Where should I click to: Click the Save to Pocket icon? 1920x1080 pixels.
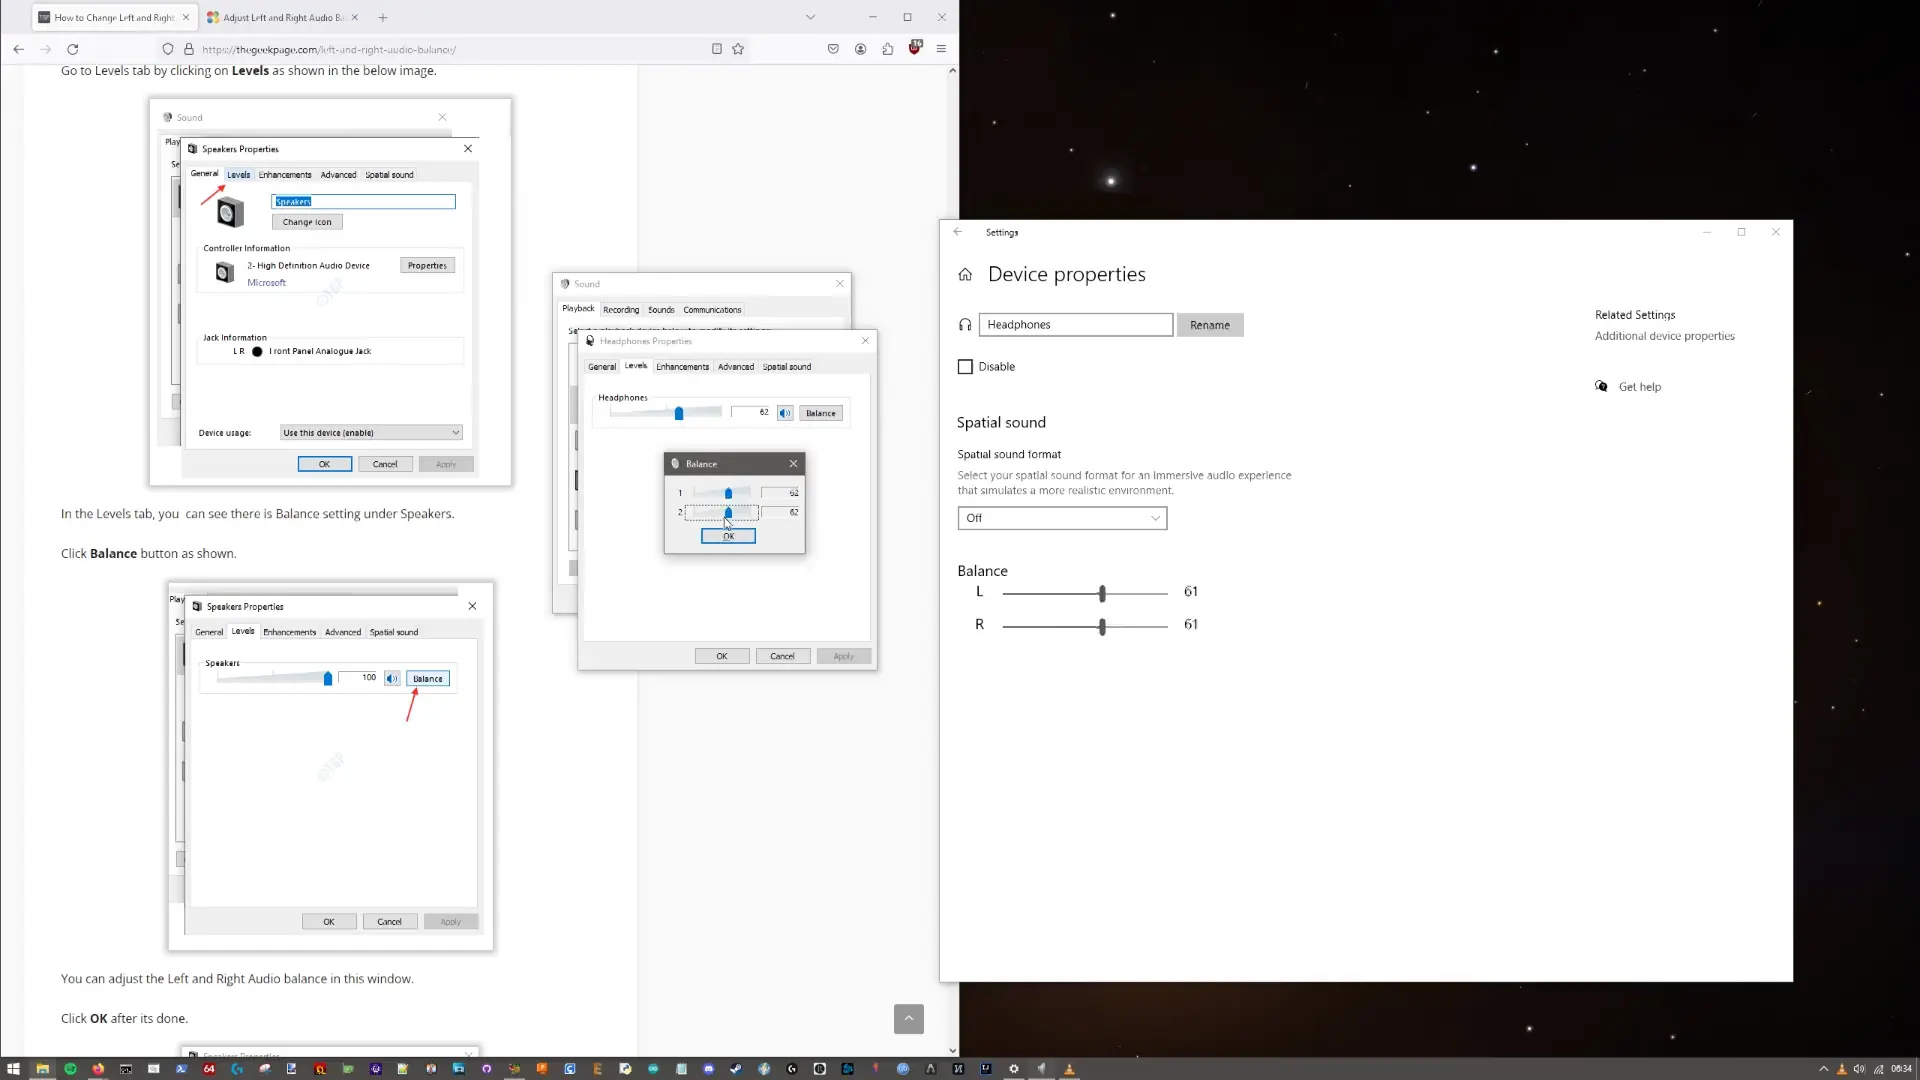pos(833,49)
